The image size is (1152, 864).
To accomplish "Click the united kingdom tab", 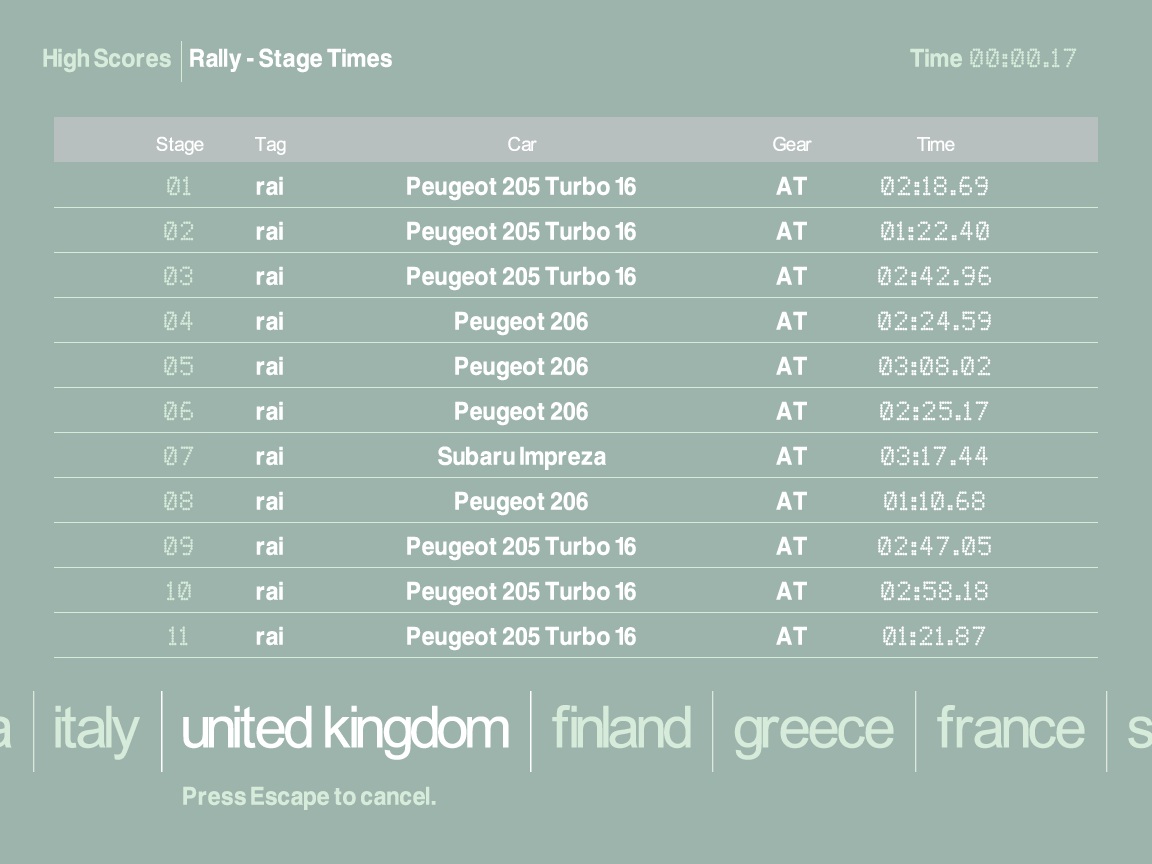I will [345, 729].
